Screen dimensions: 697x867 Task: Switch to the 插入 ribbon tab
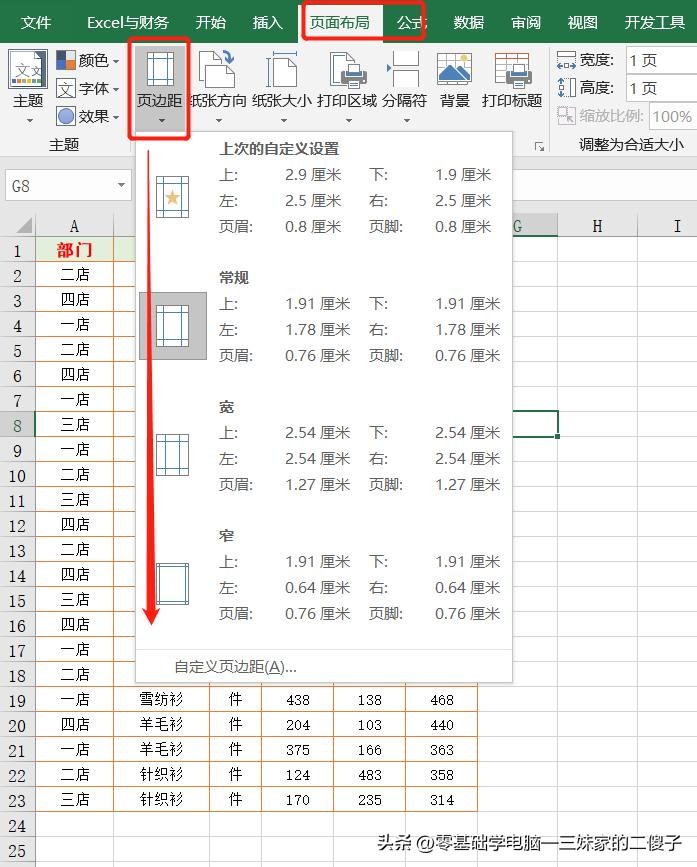click(x=267, y=22)
